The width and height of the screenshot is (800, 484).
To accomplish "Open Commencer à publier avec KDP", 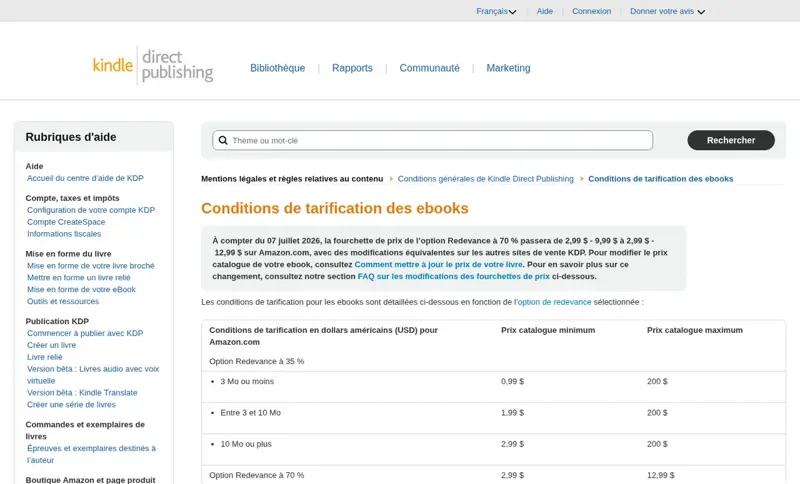I will [x=85, y=333].
